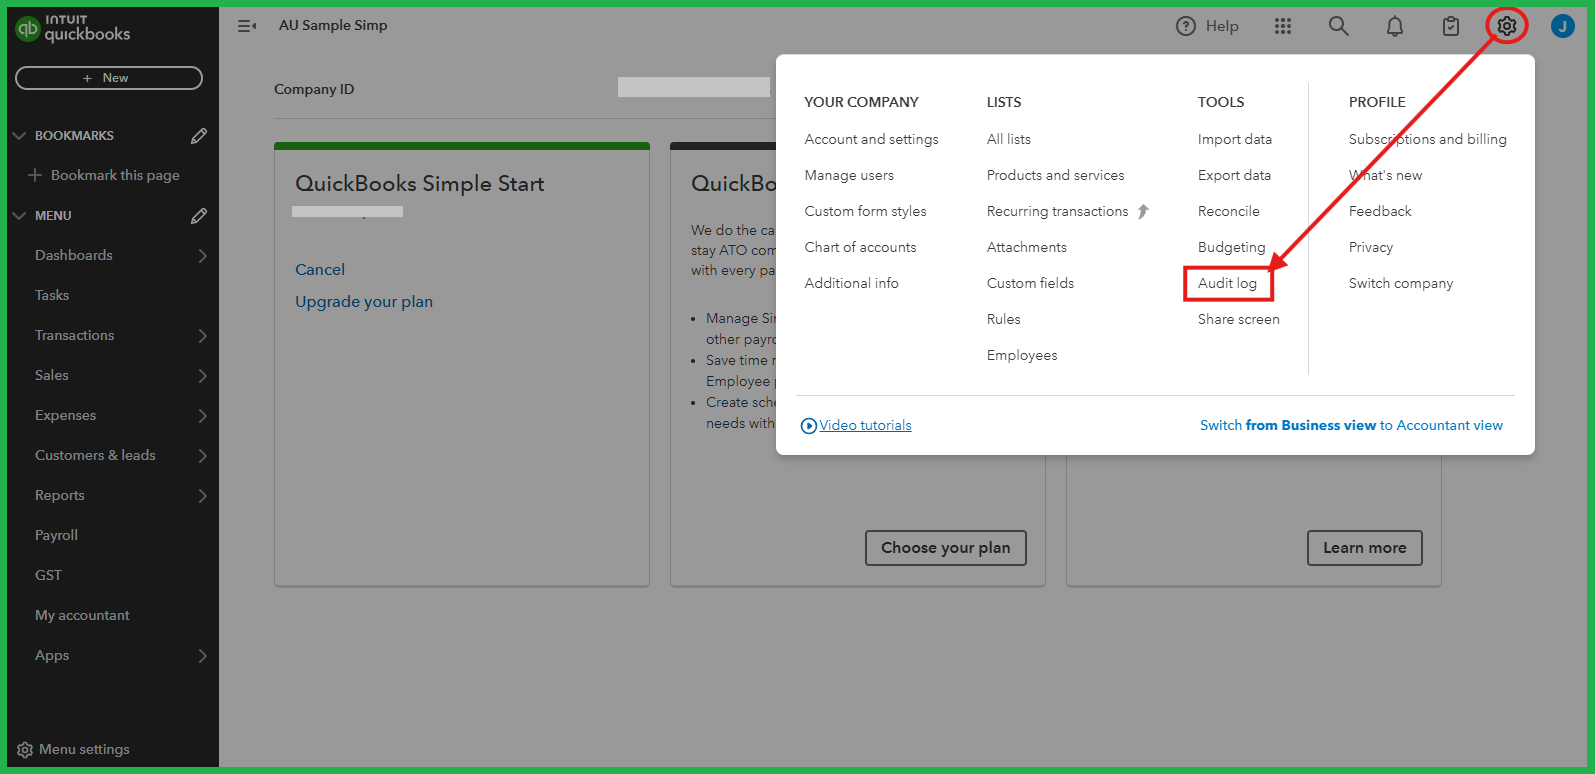This screenshot has width=1595, height=774.
Task: Click Choose your plan button
Action: pyautogui.click(x=946, y=548)
